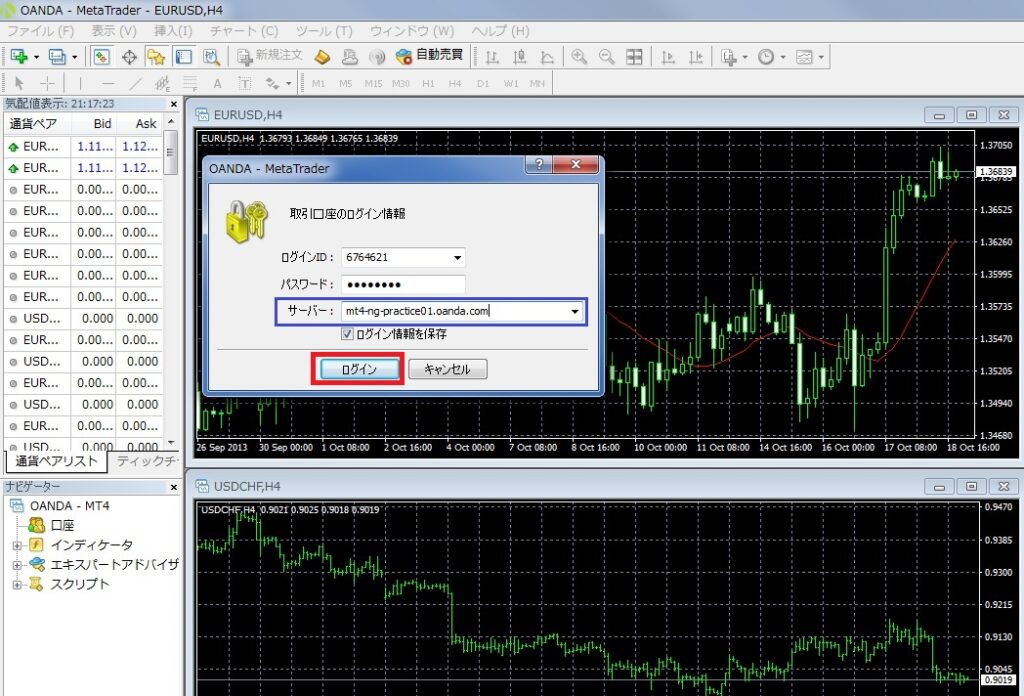Toggle the Auto Scroll chart icon
Image resolution: width=1024 pixels, height=696 pixels.
pyautogui.click(x=667, y=57)
